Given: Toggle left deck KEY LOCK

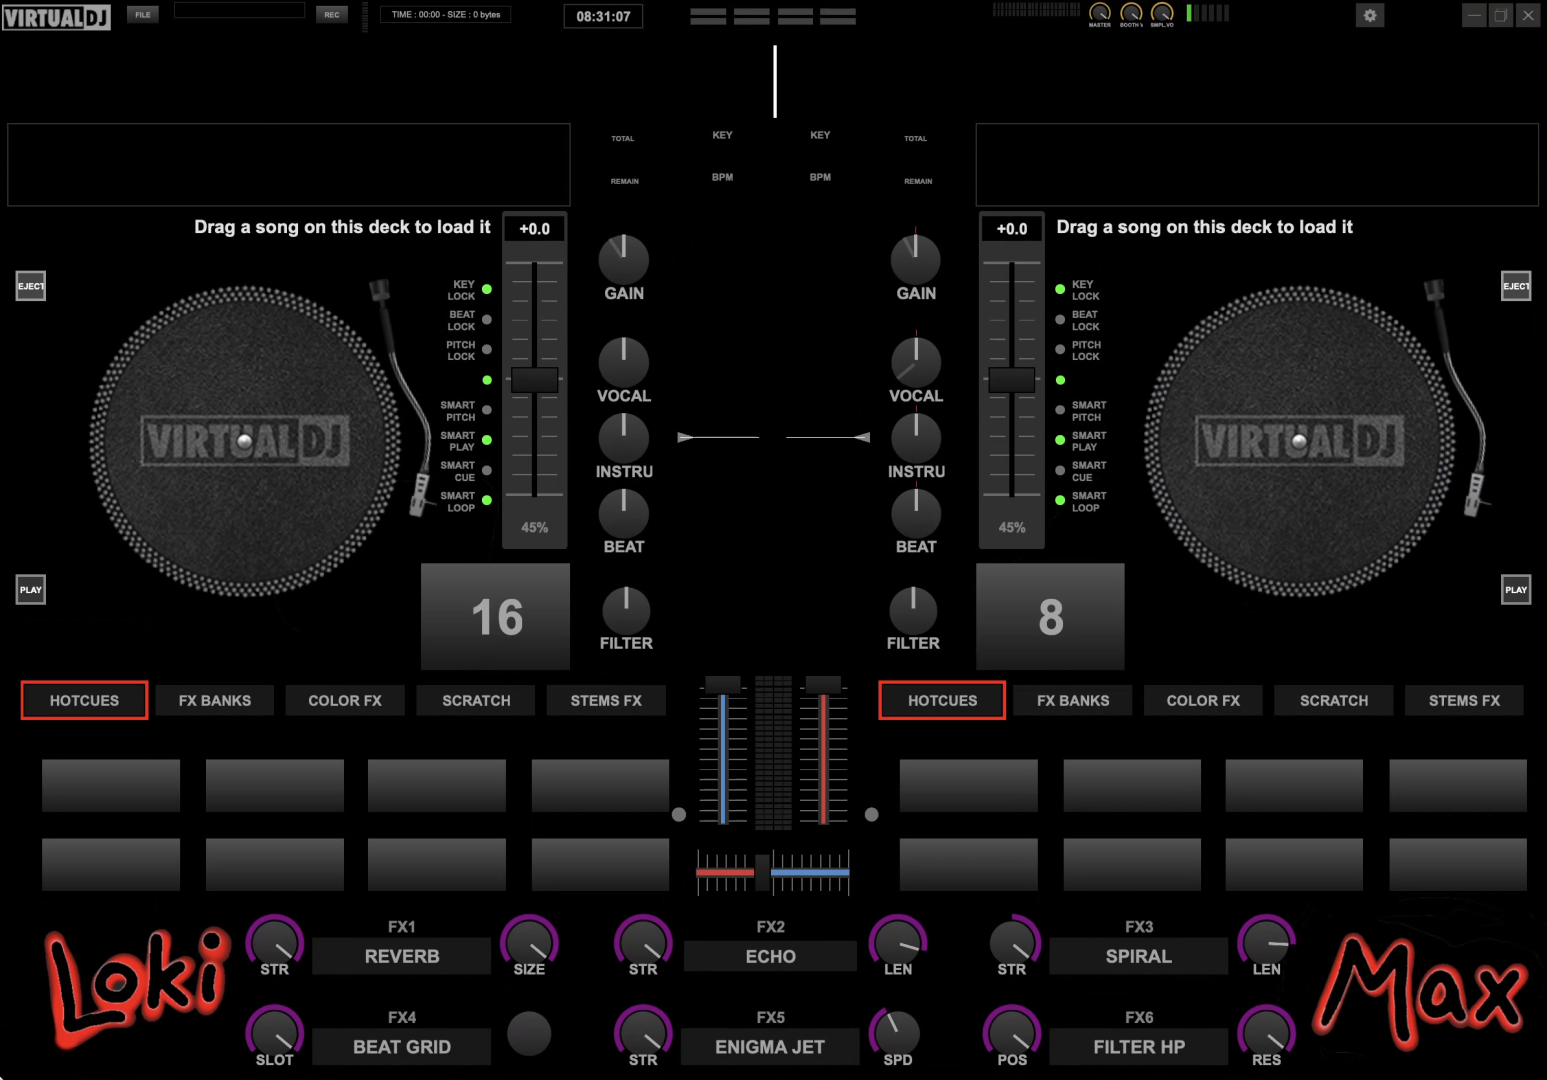Looking at the screenshot, I should [487, 290].
